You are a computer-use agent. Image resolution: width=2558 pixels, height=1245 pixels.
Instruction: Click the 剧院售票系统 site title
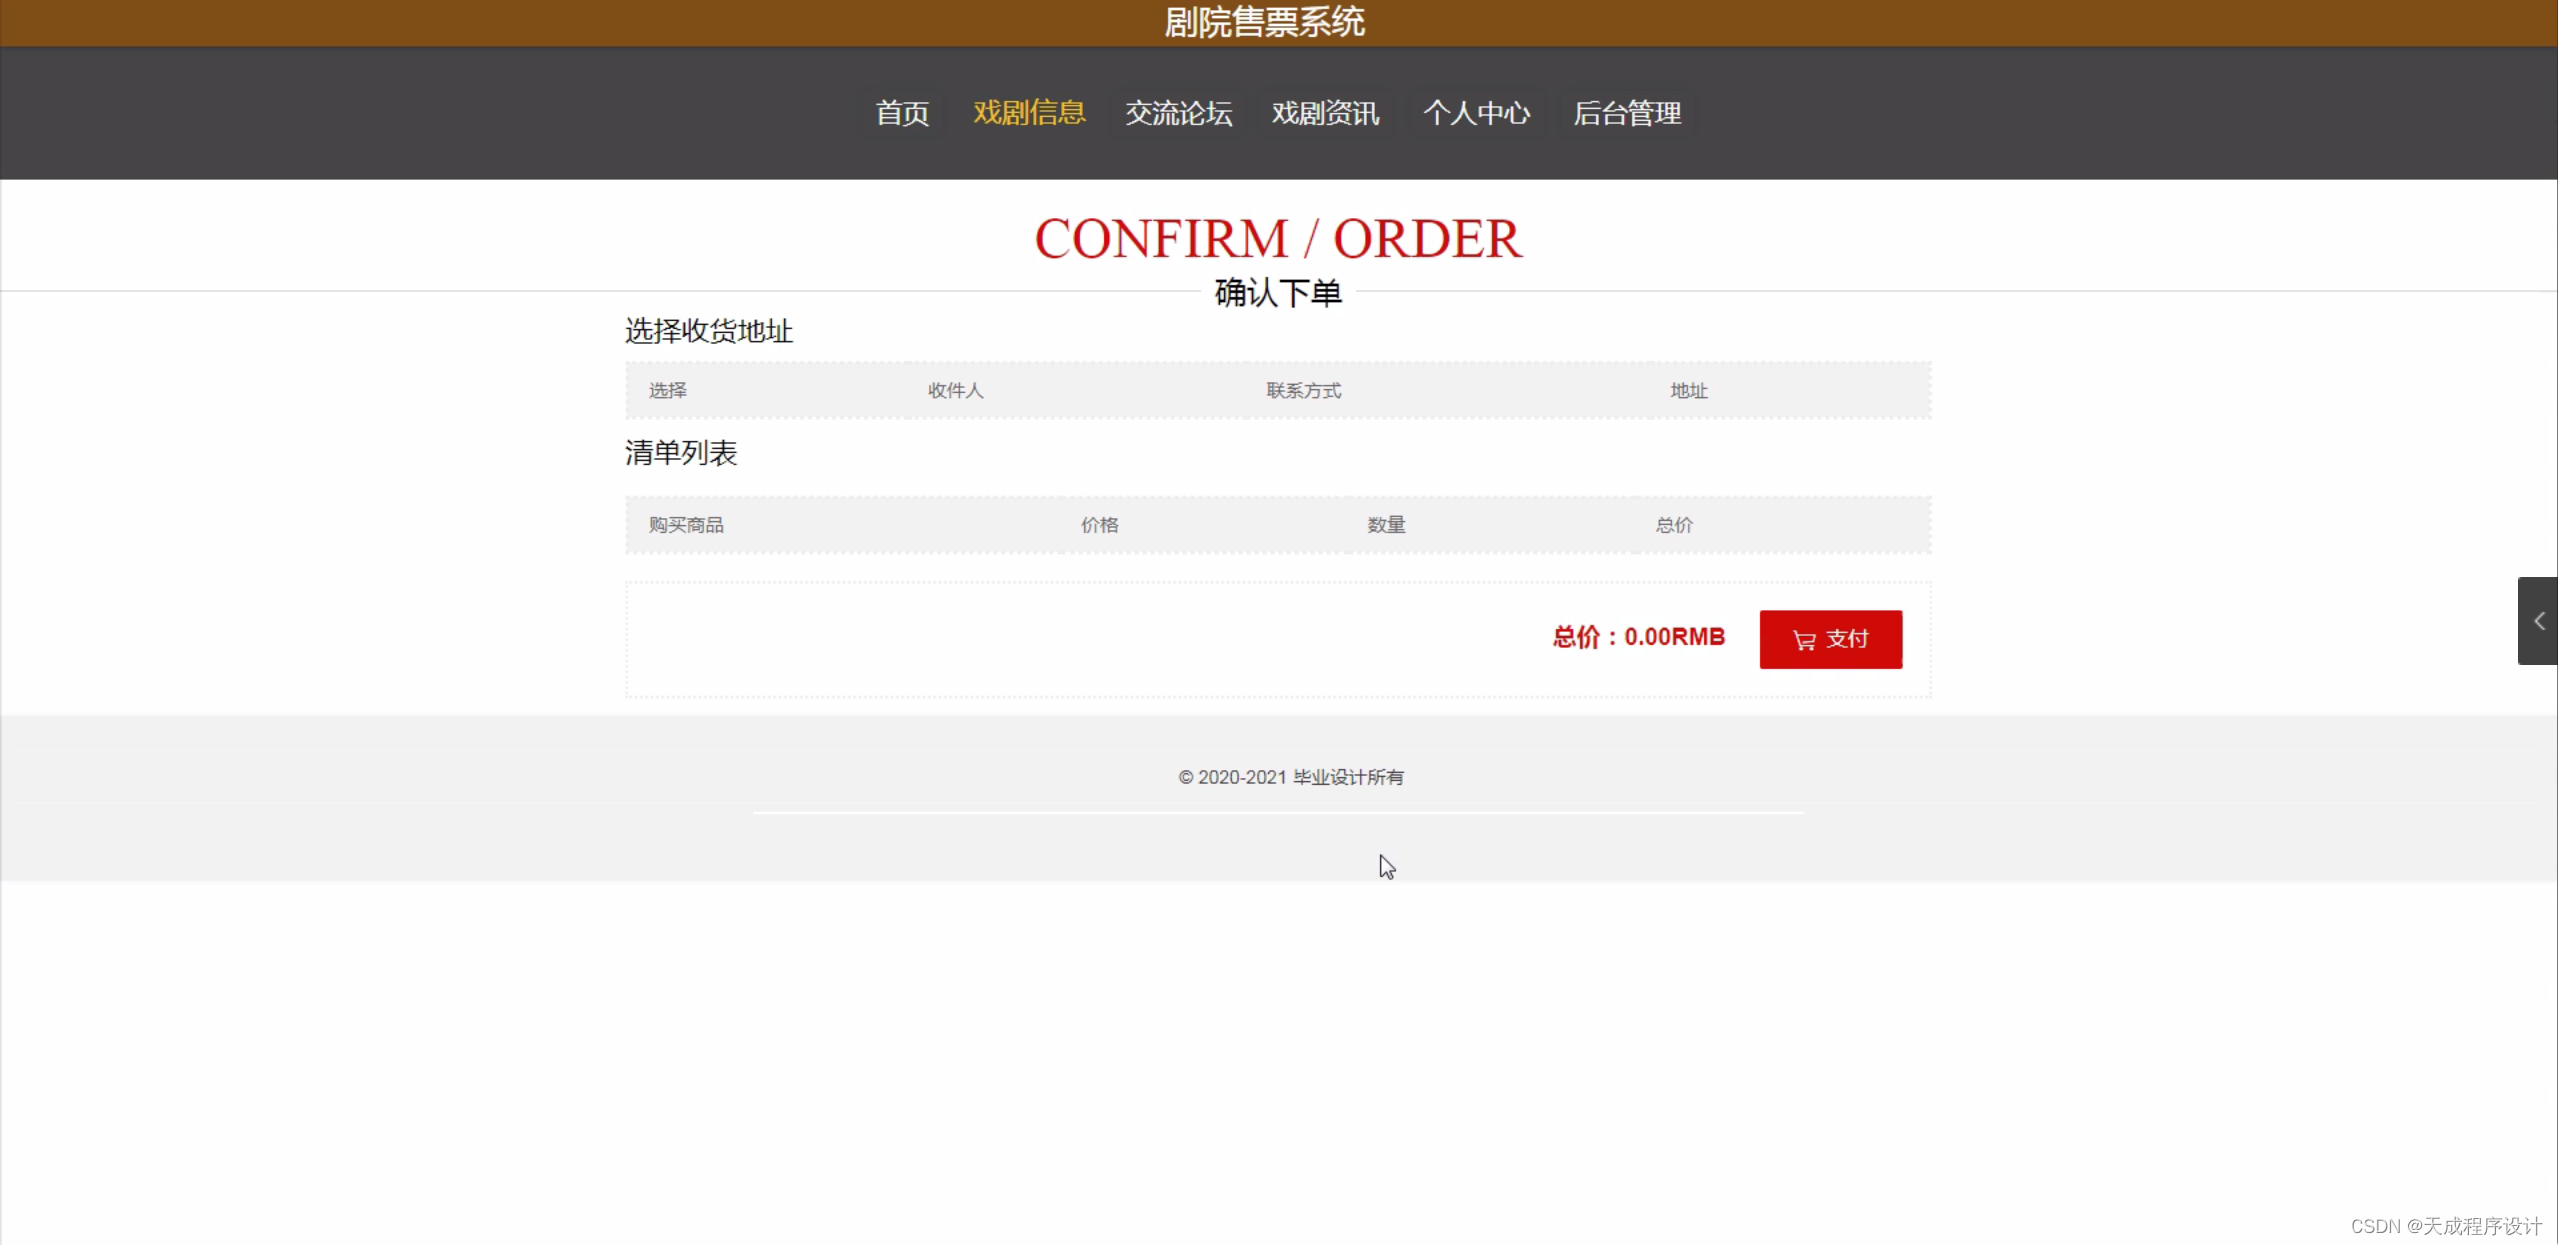point(1264,22)
